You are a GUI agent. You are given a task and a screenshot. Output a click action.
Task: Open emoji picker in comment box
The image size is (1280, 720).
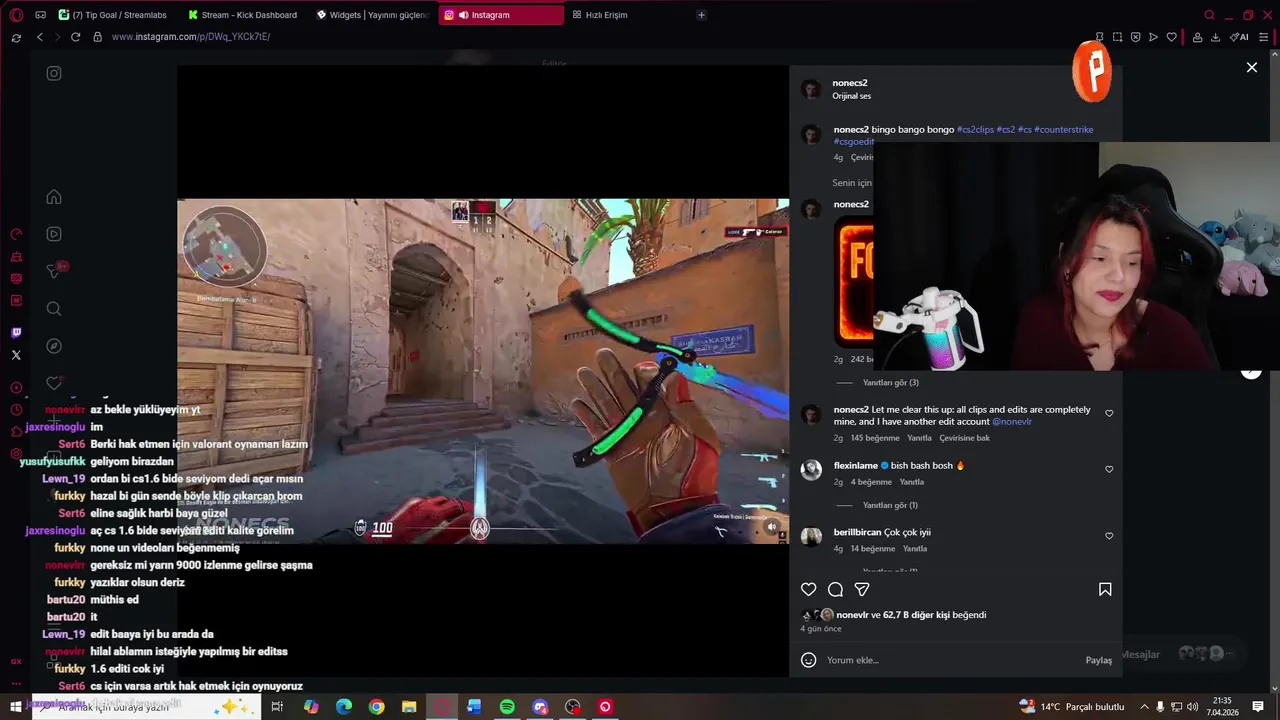[x=809, y=660]
